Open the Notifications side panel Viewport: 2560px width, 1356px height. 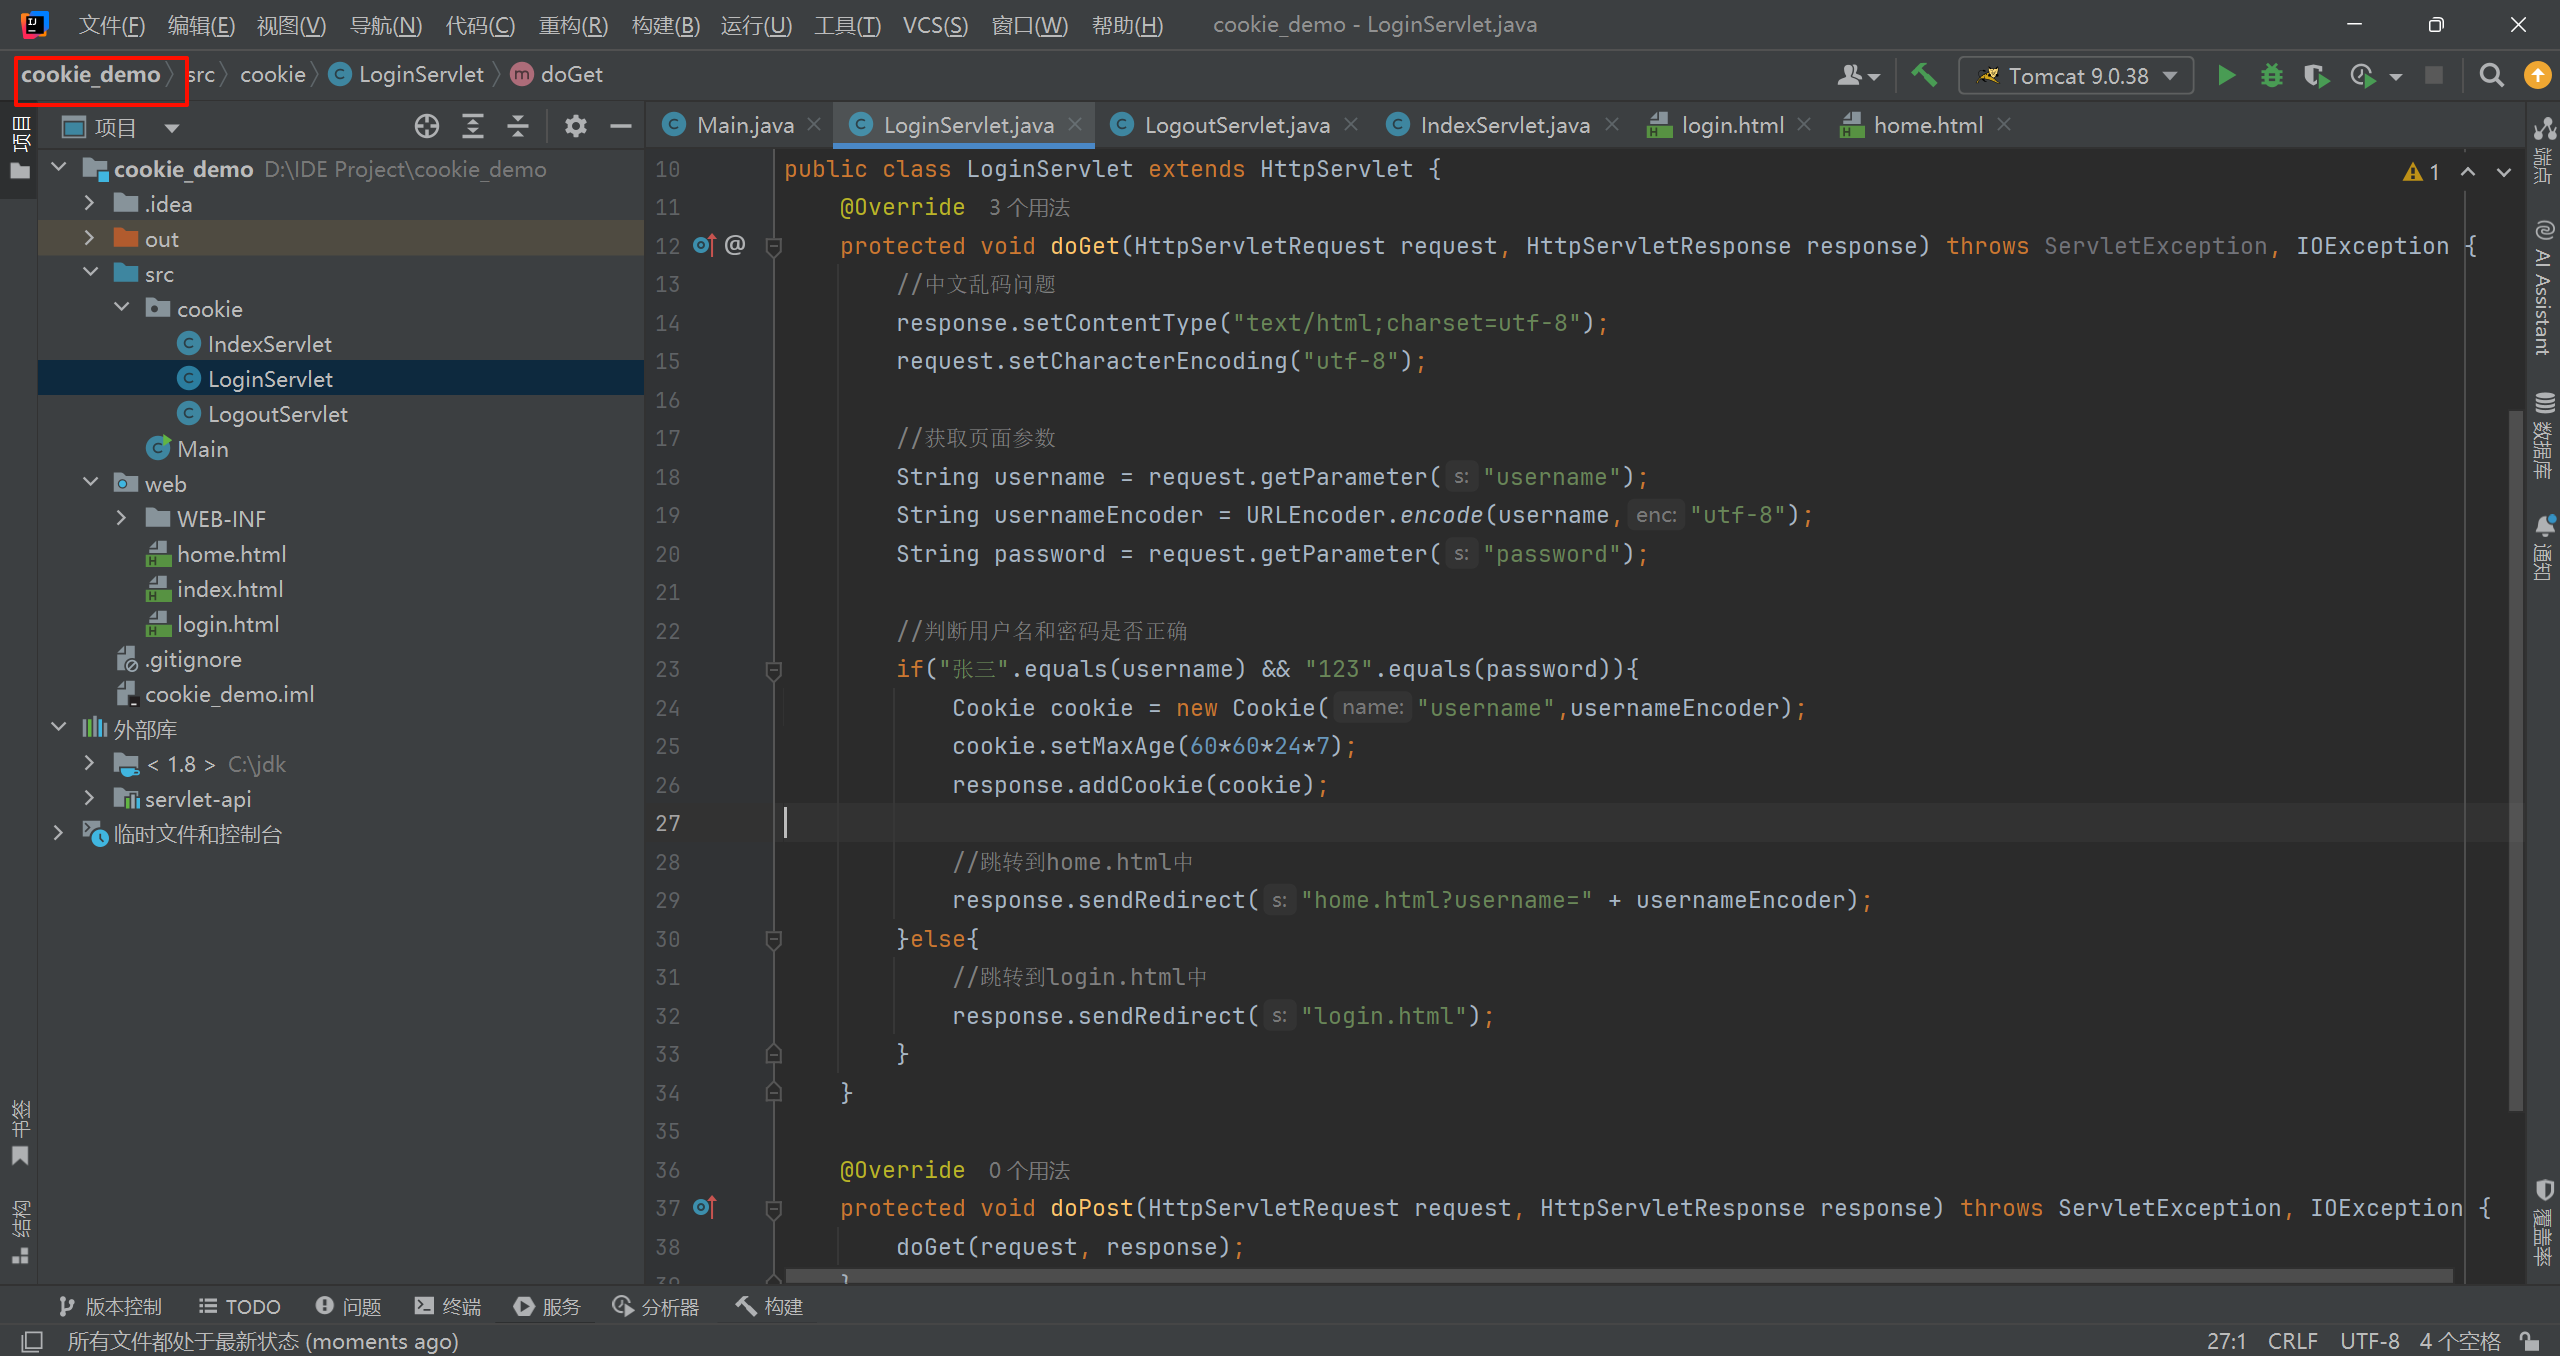[x=2543, y=548]
